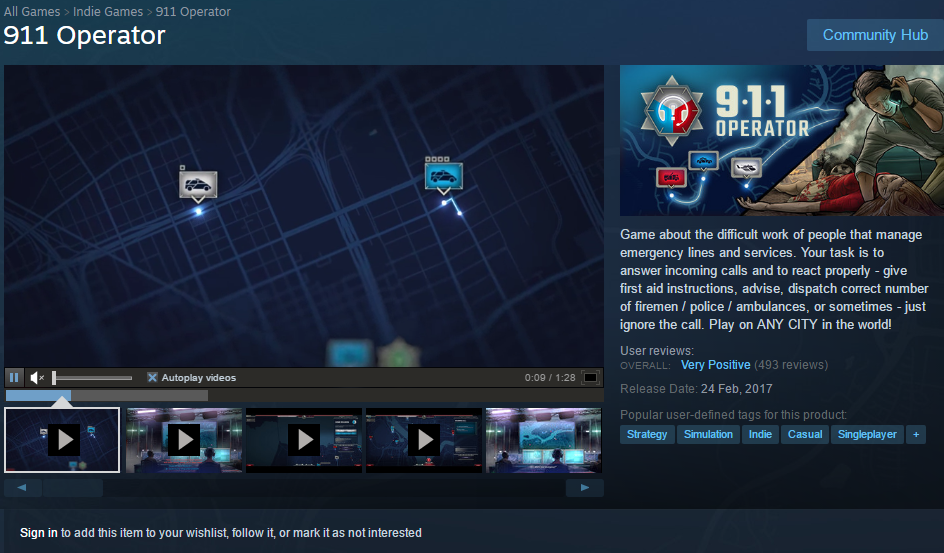
Task: Open the fifth screenshot thumbnail
Action: coord(544,440)
